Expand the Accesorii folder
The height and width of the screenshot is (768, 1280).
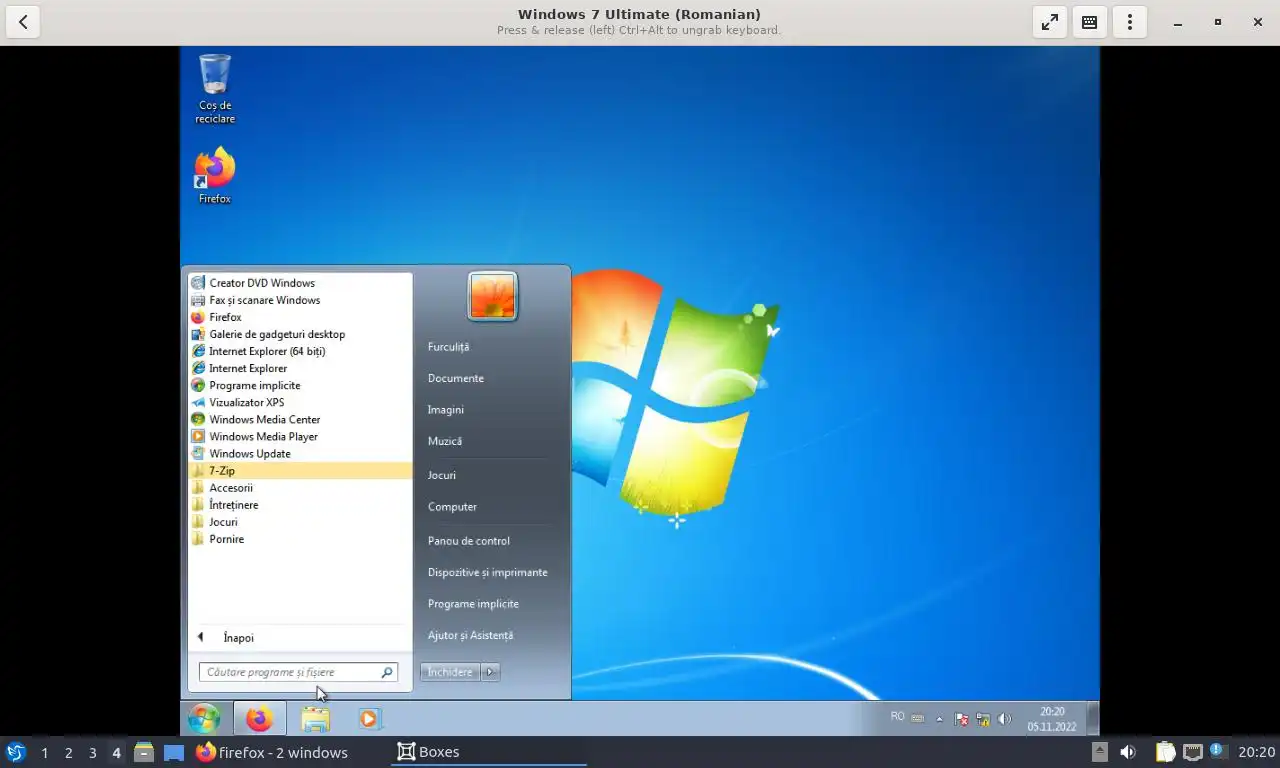300,487
